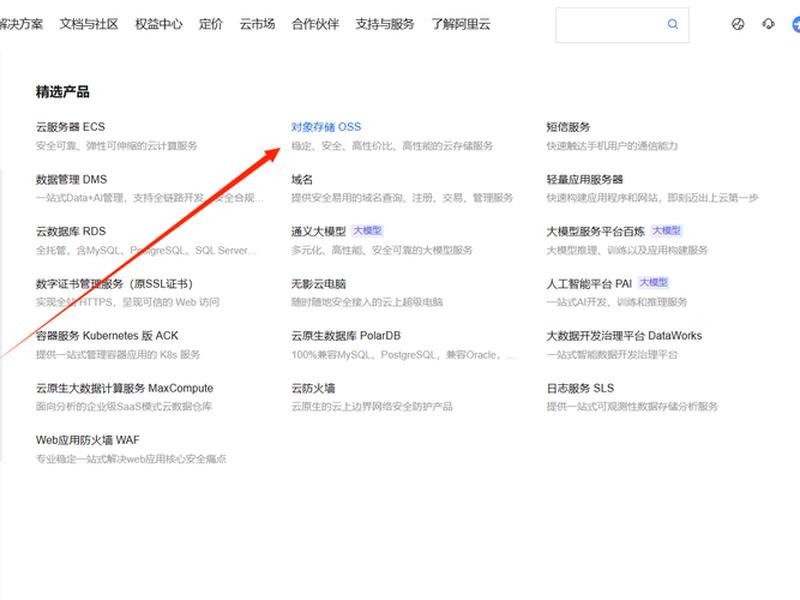Viewport: 800px width, 600px height.
Task: Click description 快速触达手机用户的通信能力
Action: (612, 146)
